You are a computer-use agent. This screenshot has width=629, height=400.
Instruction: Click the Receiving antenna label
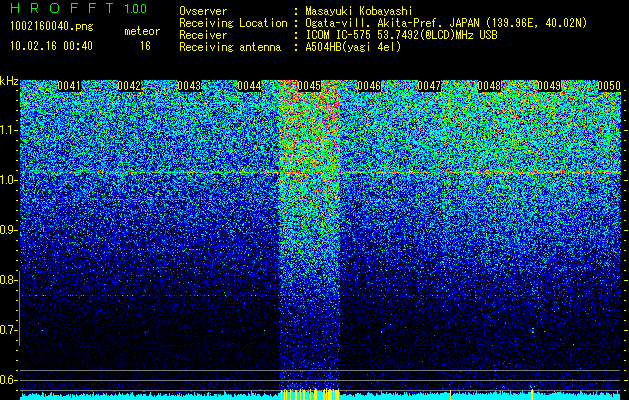point(230,47)
